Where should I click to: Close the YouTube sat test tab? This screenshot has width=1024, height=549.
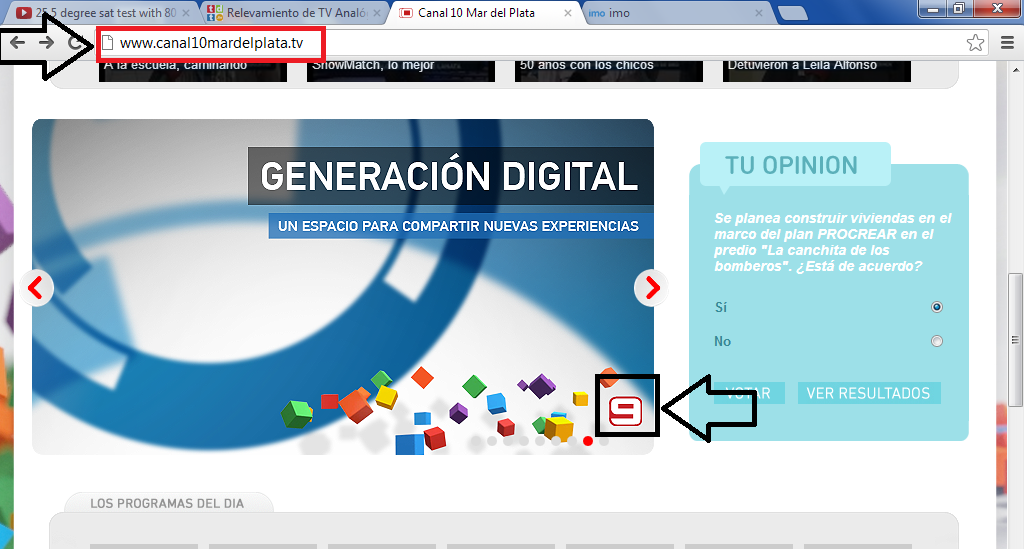pos(186,13)
